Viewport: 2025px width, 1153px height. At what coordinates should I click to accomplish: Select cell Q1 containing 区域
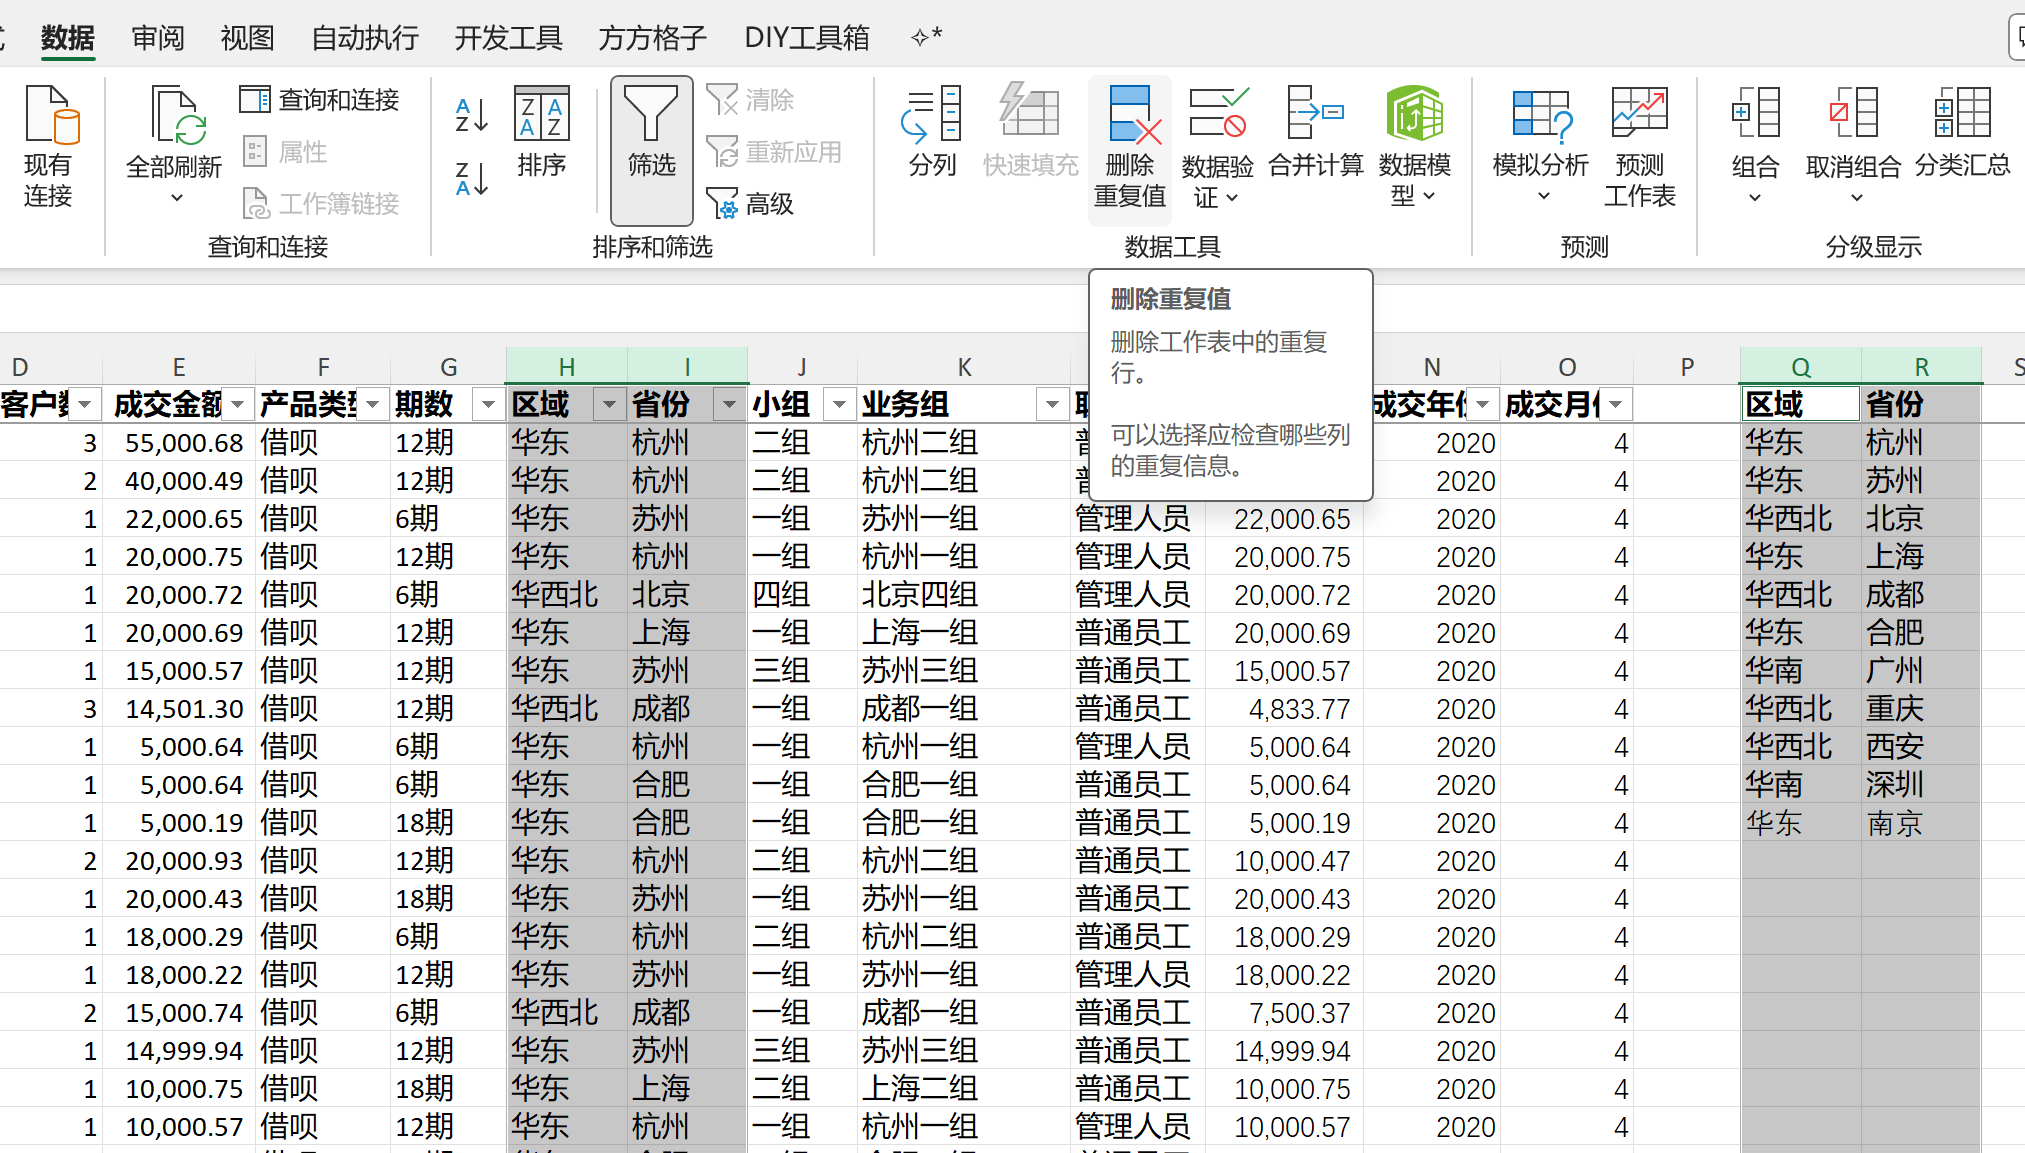1799,404
